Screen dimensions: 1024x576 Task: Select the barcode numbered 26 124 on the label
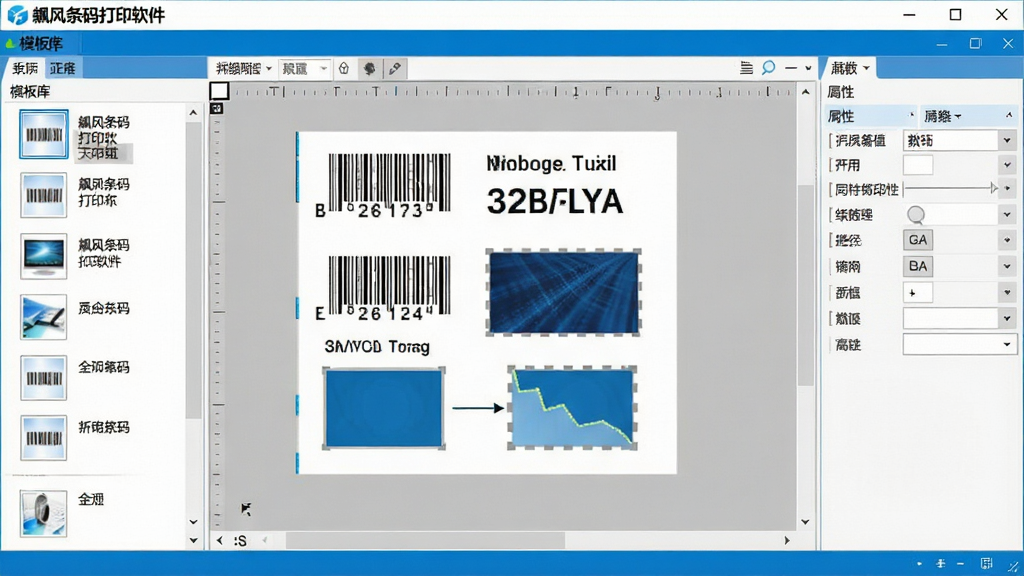coord(385,288)
